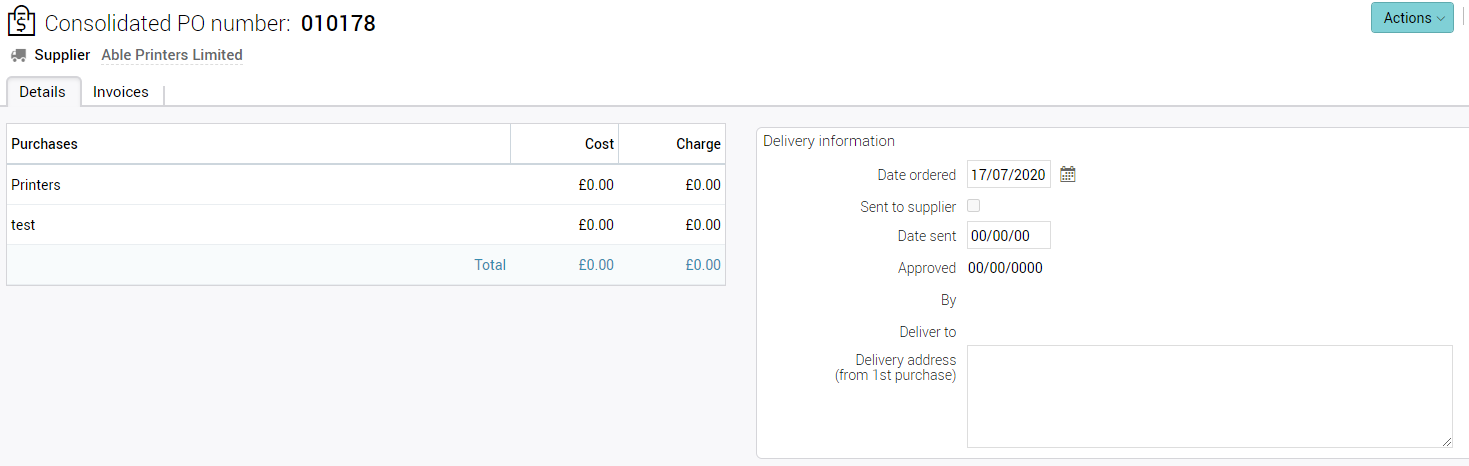
Task: Click the Purchases column header
Action: pyautogui.click(x=44, y=144)
